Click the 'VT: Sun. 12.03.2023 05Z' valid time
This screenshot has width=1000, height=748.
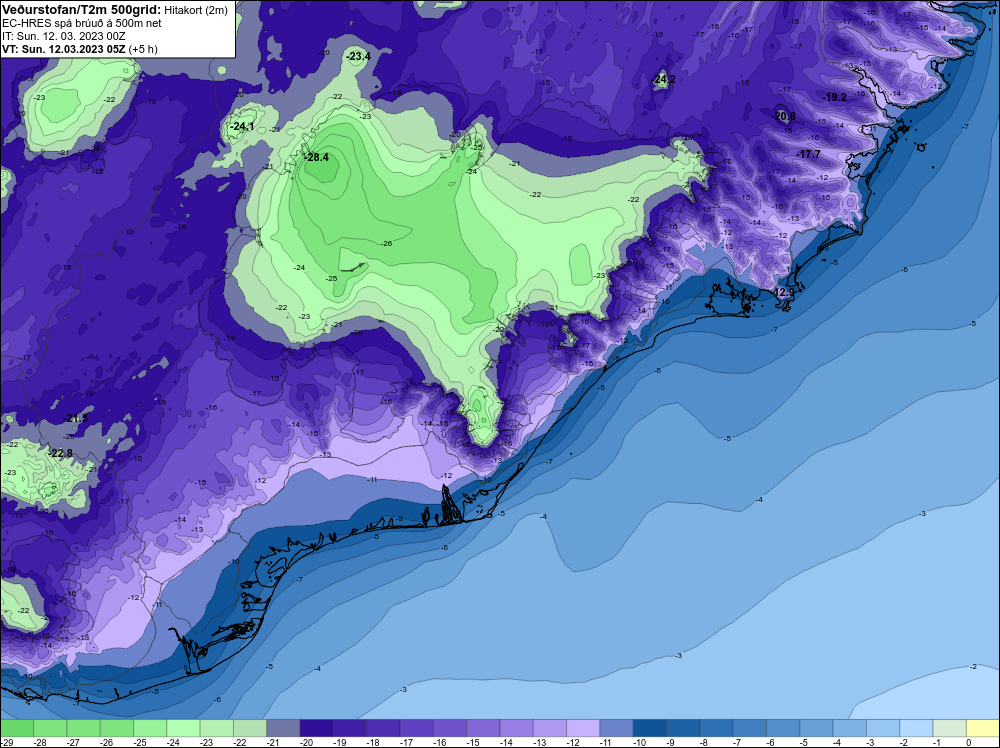pos(64,49)
